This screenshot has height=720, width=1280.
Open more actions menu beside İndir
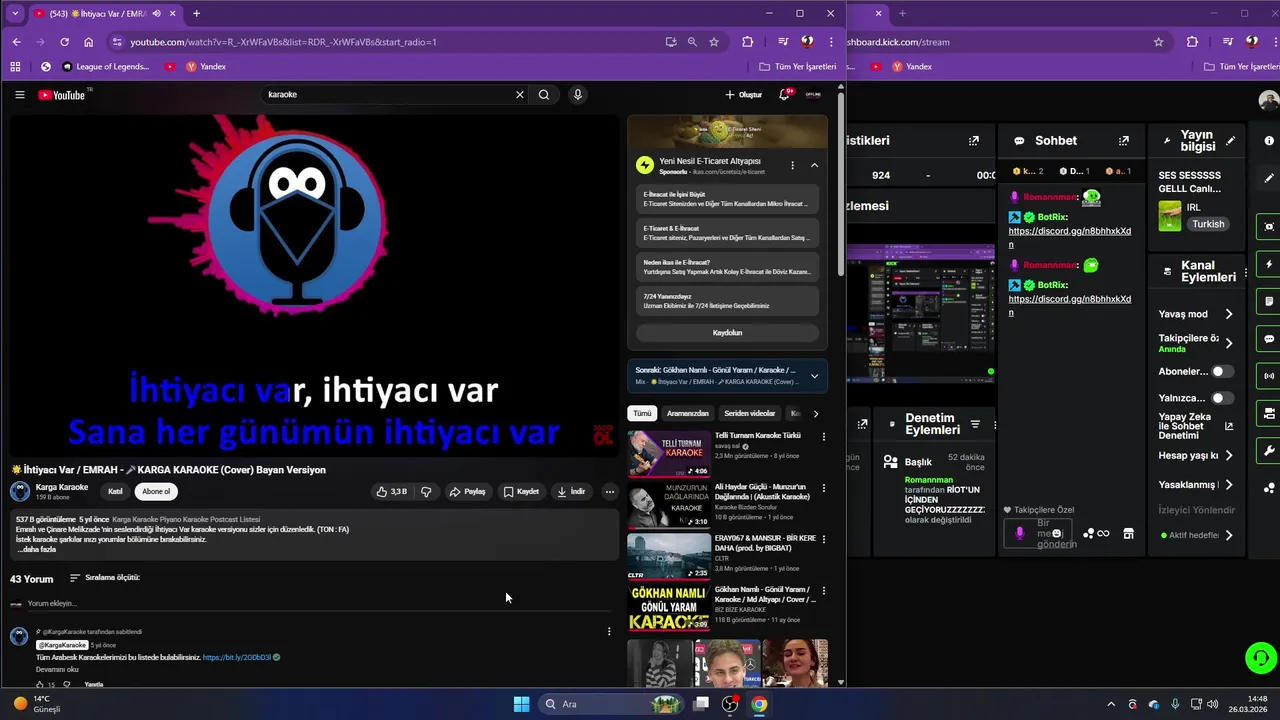(x=609, y=491)
